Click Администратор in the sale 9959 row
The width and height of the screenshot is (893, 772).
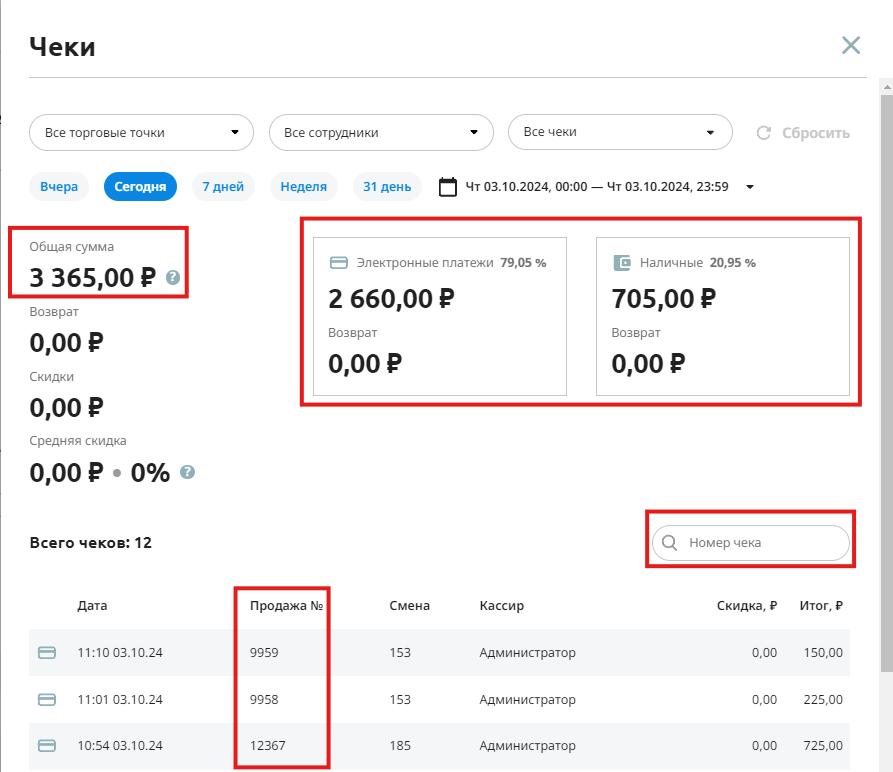tap(527, 652)
